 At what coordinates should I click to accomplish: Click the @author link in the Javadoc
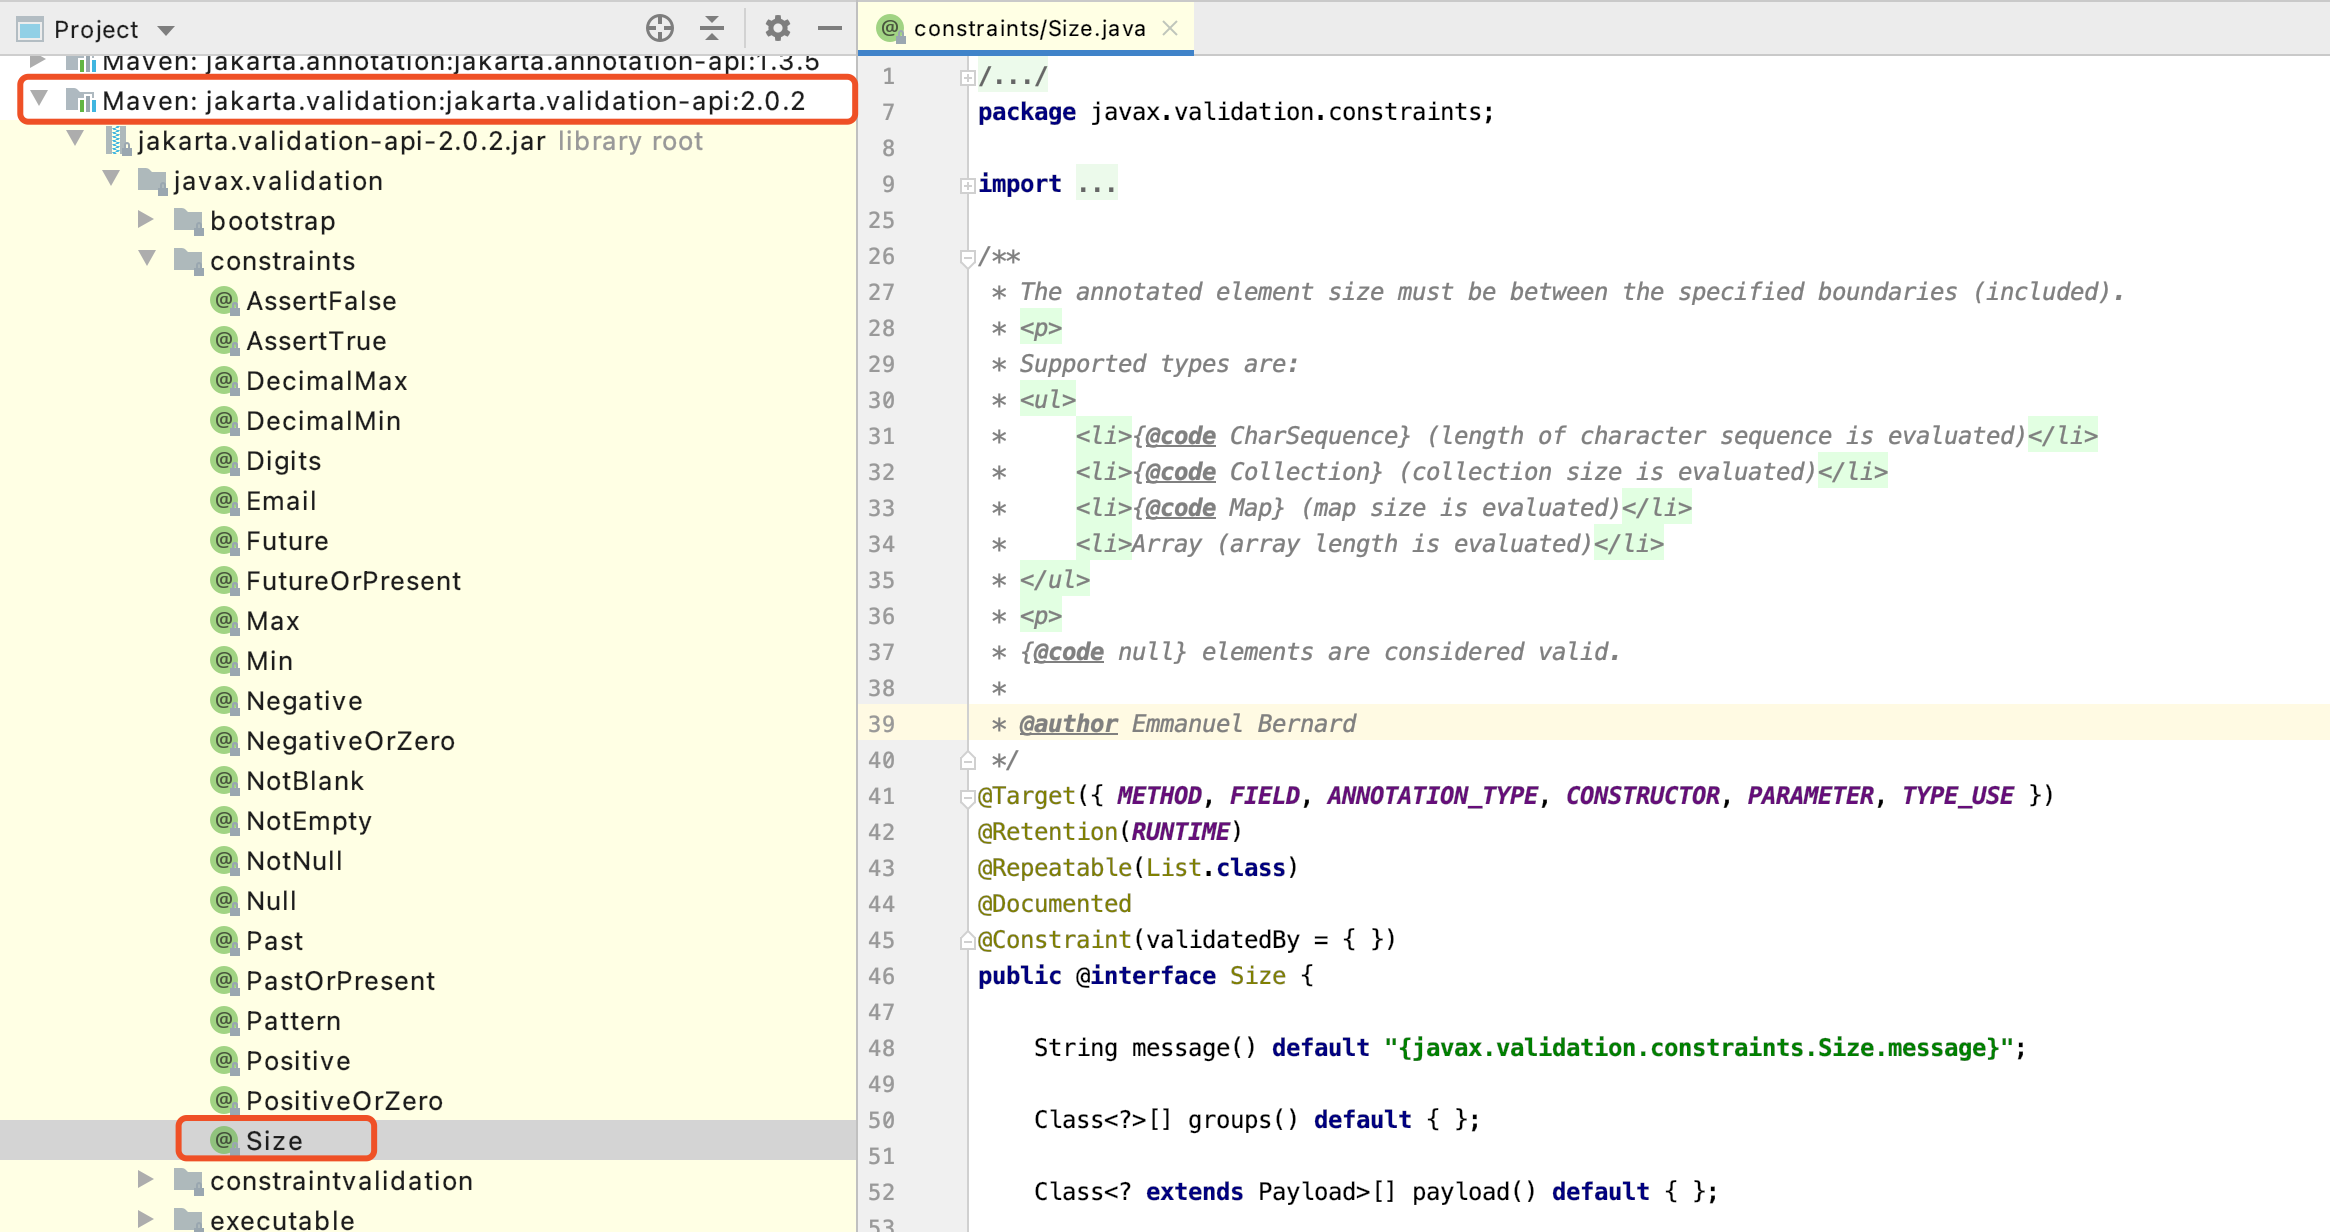[1067, 723]
